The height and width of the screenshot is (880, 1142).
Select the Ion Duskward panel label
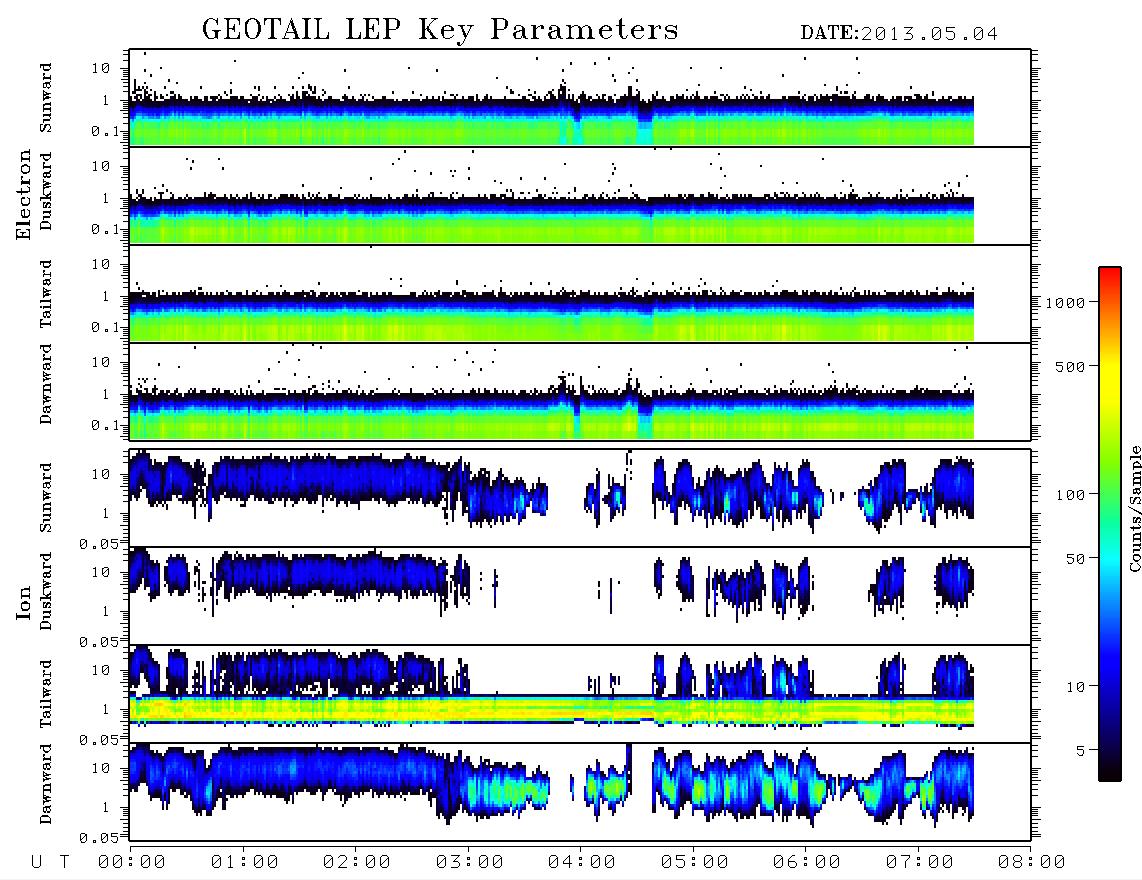pos(46,592)
